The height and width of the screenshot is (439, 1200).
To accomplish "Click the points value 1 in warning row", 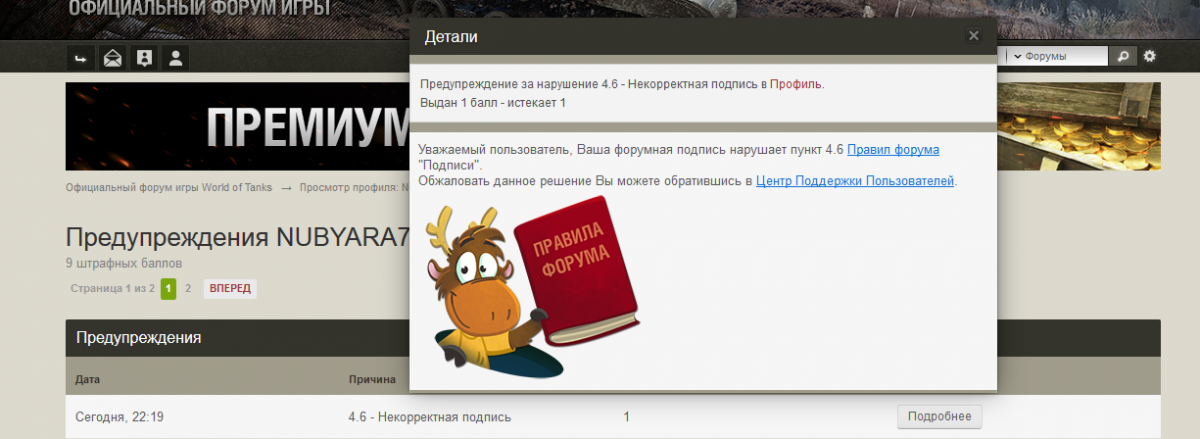I will 626,417.
